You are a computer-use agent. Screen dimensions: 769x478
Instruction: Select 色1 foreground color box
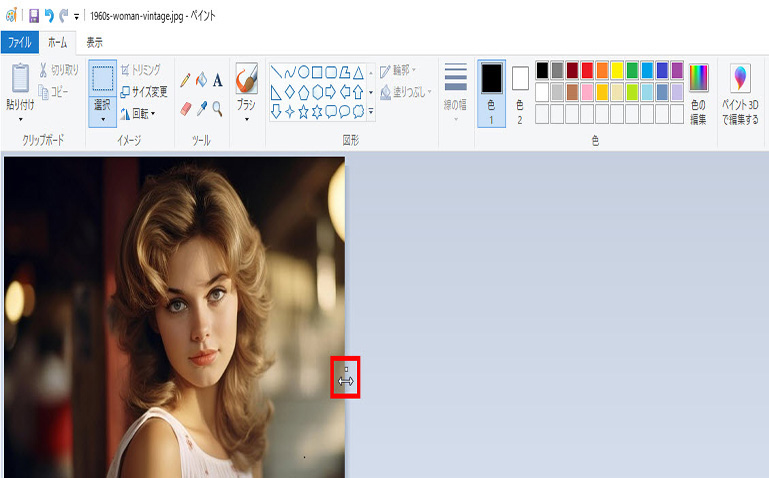pos(491,92)
